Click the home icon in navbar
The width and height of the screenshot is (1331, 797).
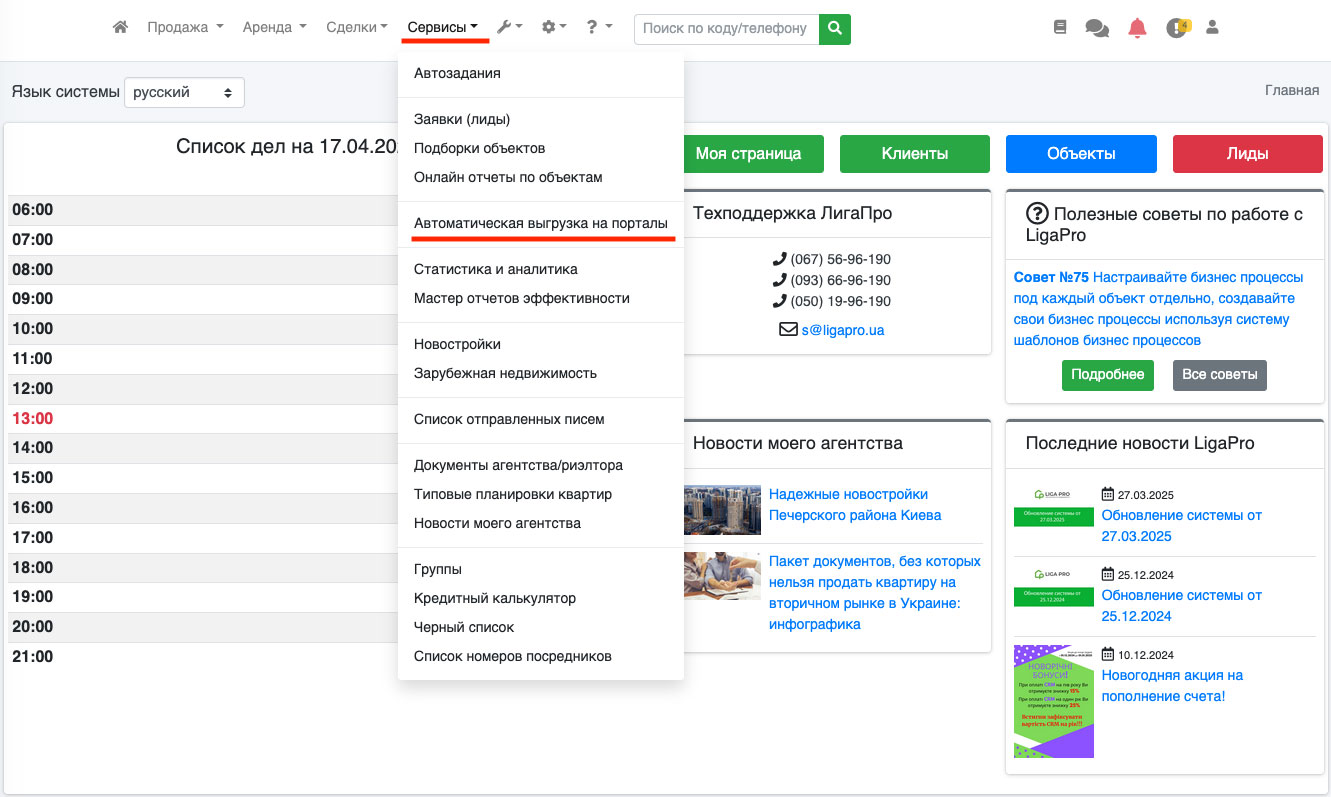pos(120,28)
